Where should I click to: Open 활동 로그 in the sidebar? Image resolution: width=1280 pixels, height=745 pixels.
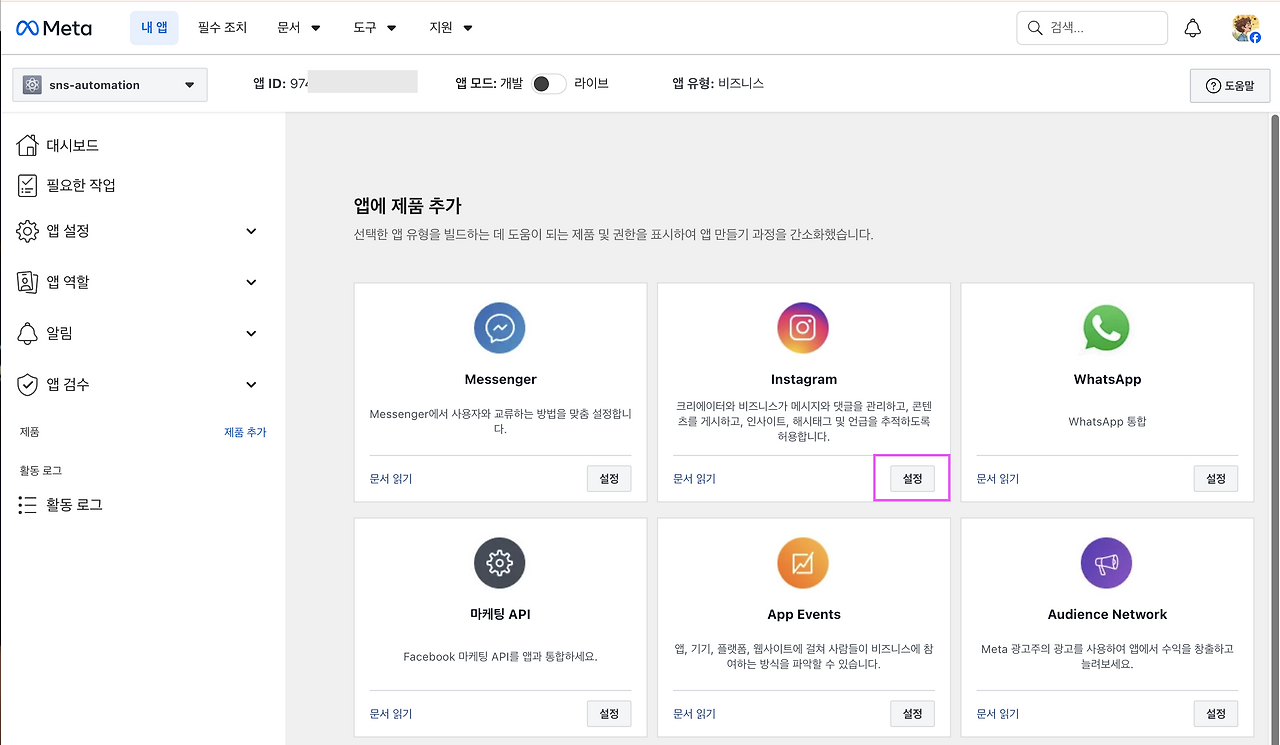click(x=74, y=505)
